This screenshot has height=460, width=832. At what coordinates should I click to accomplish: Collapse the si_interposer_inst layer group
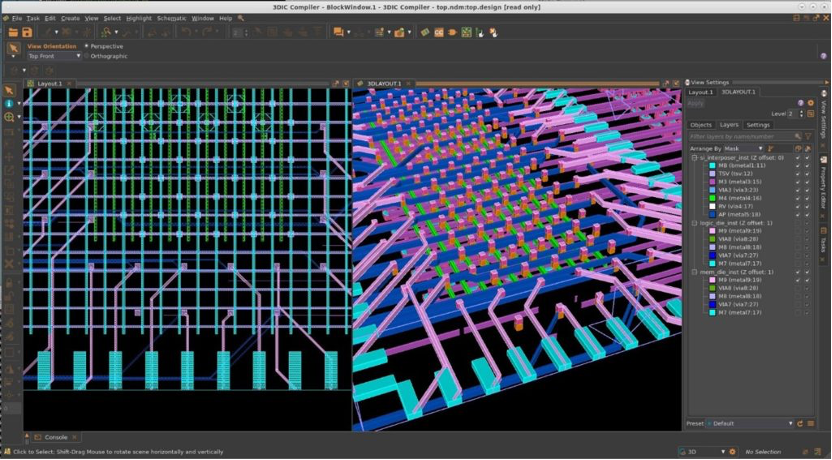[x=694, y=158]
